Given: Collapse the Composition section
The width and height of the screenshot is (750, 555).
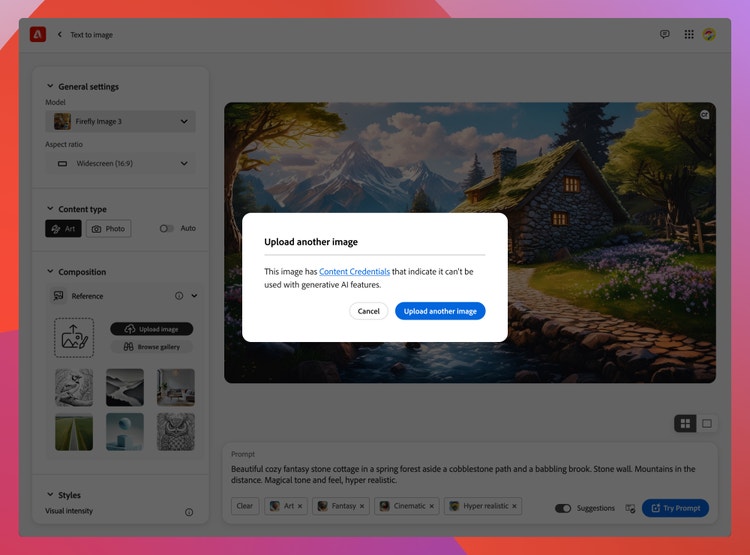Looking at the screenshot, I should (x=50, y=271).
